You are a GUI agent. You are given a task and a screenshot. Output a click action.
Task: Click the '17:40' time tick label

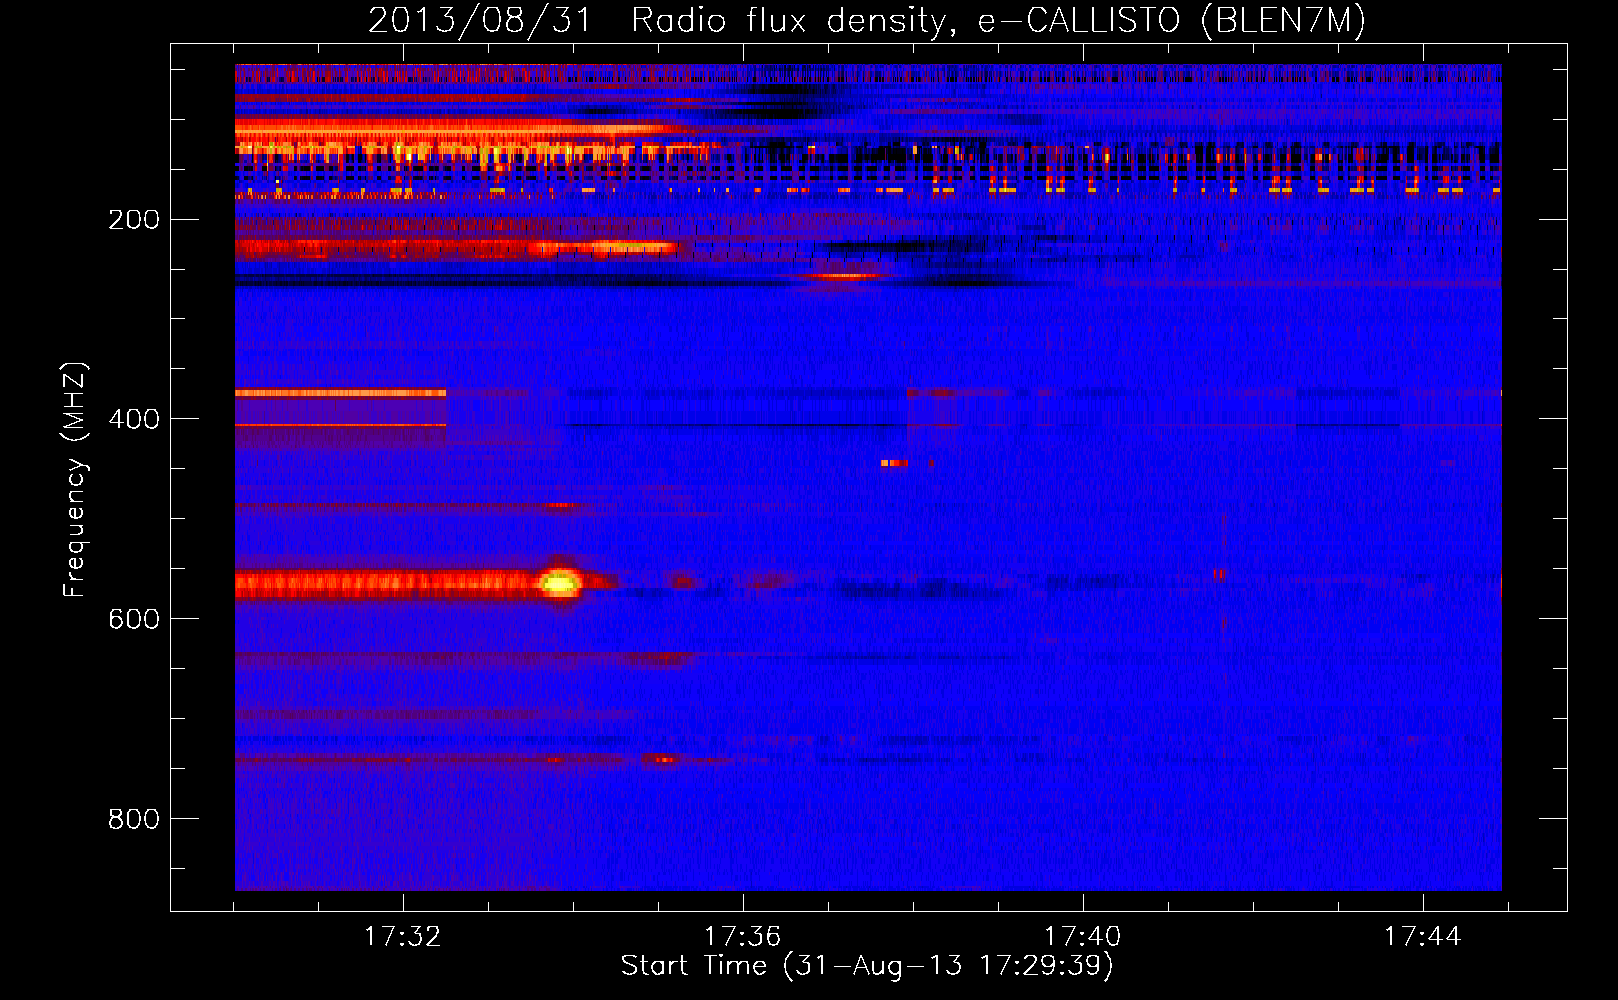(1082, 937)
